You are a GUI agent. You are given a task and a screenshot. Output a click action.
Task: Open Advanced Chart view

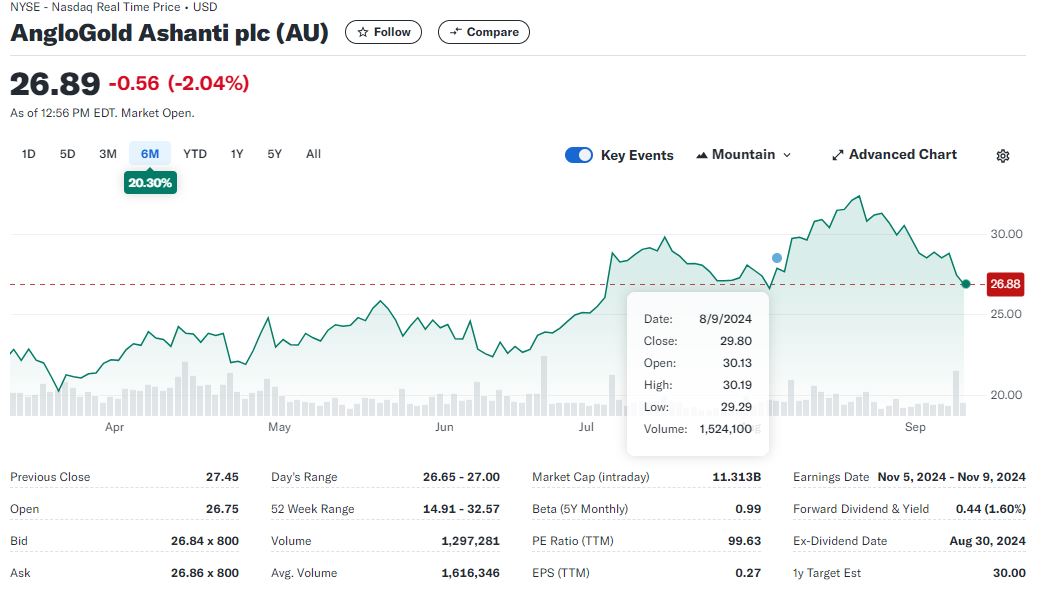894,155
